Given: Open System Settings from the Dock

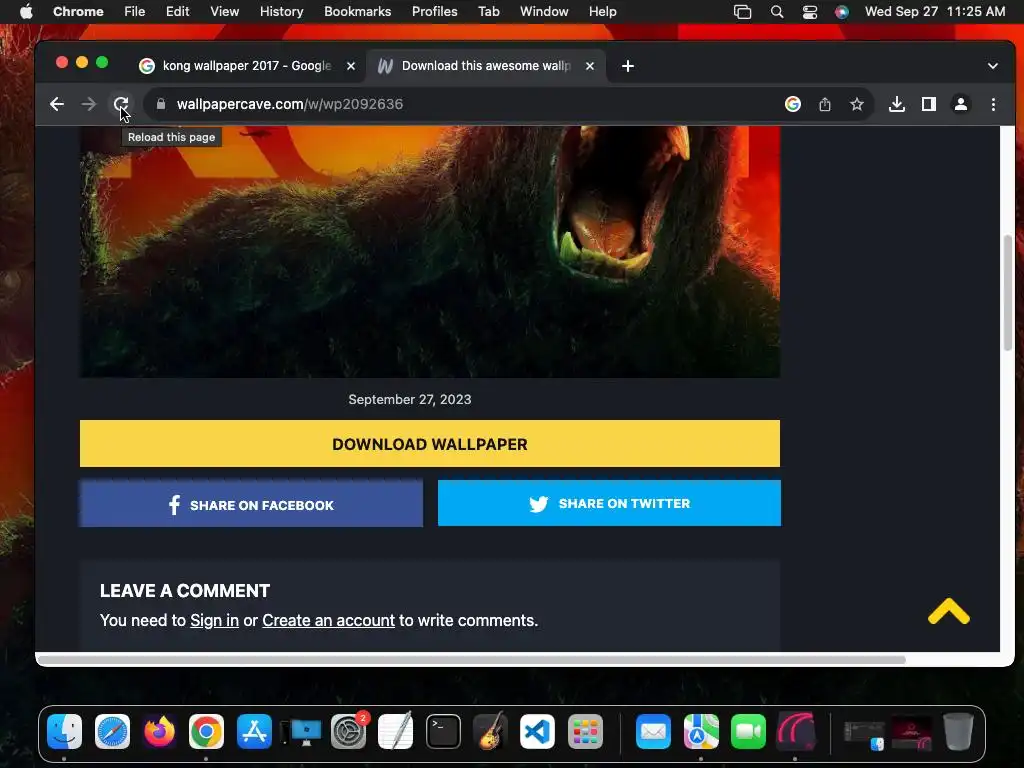Looking at the screenshot, I should [349, 731].
